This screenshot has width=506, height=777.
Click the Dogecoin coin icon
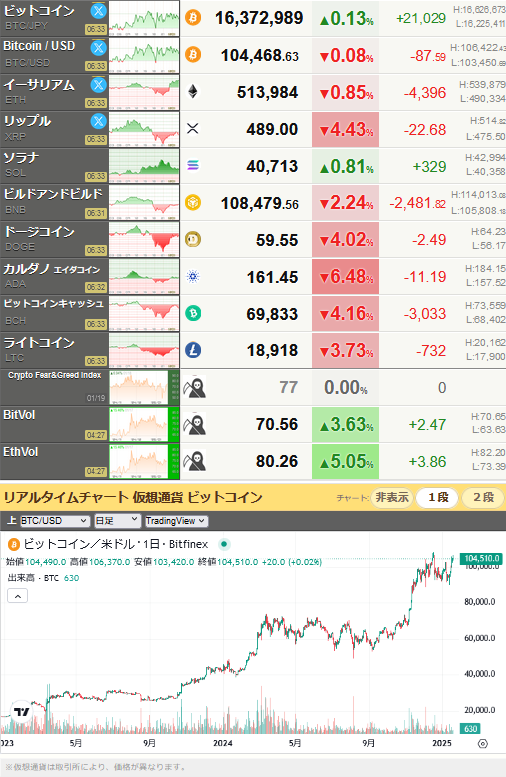193,239
